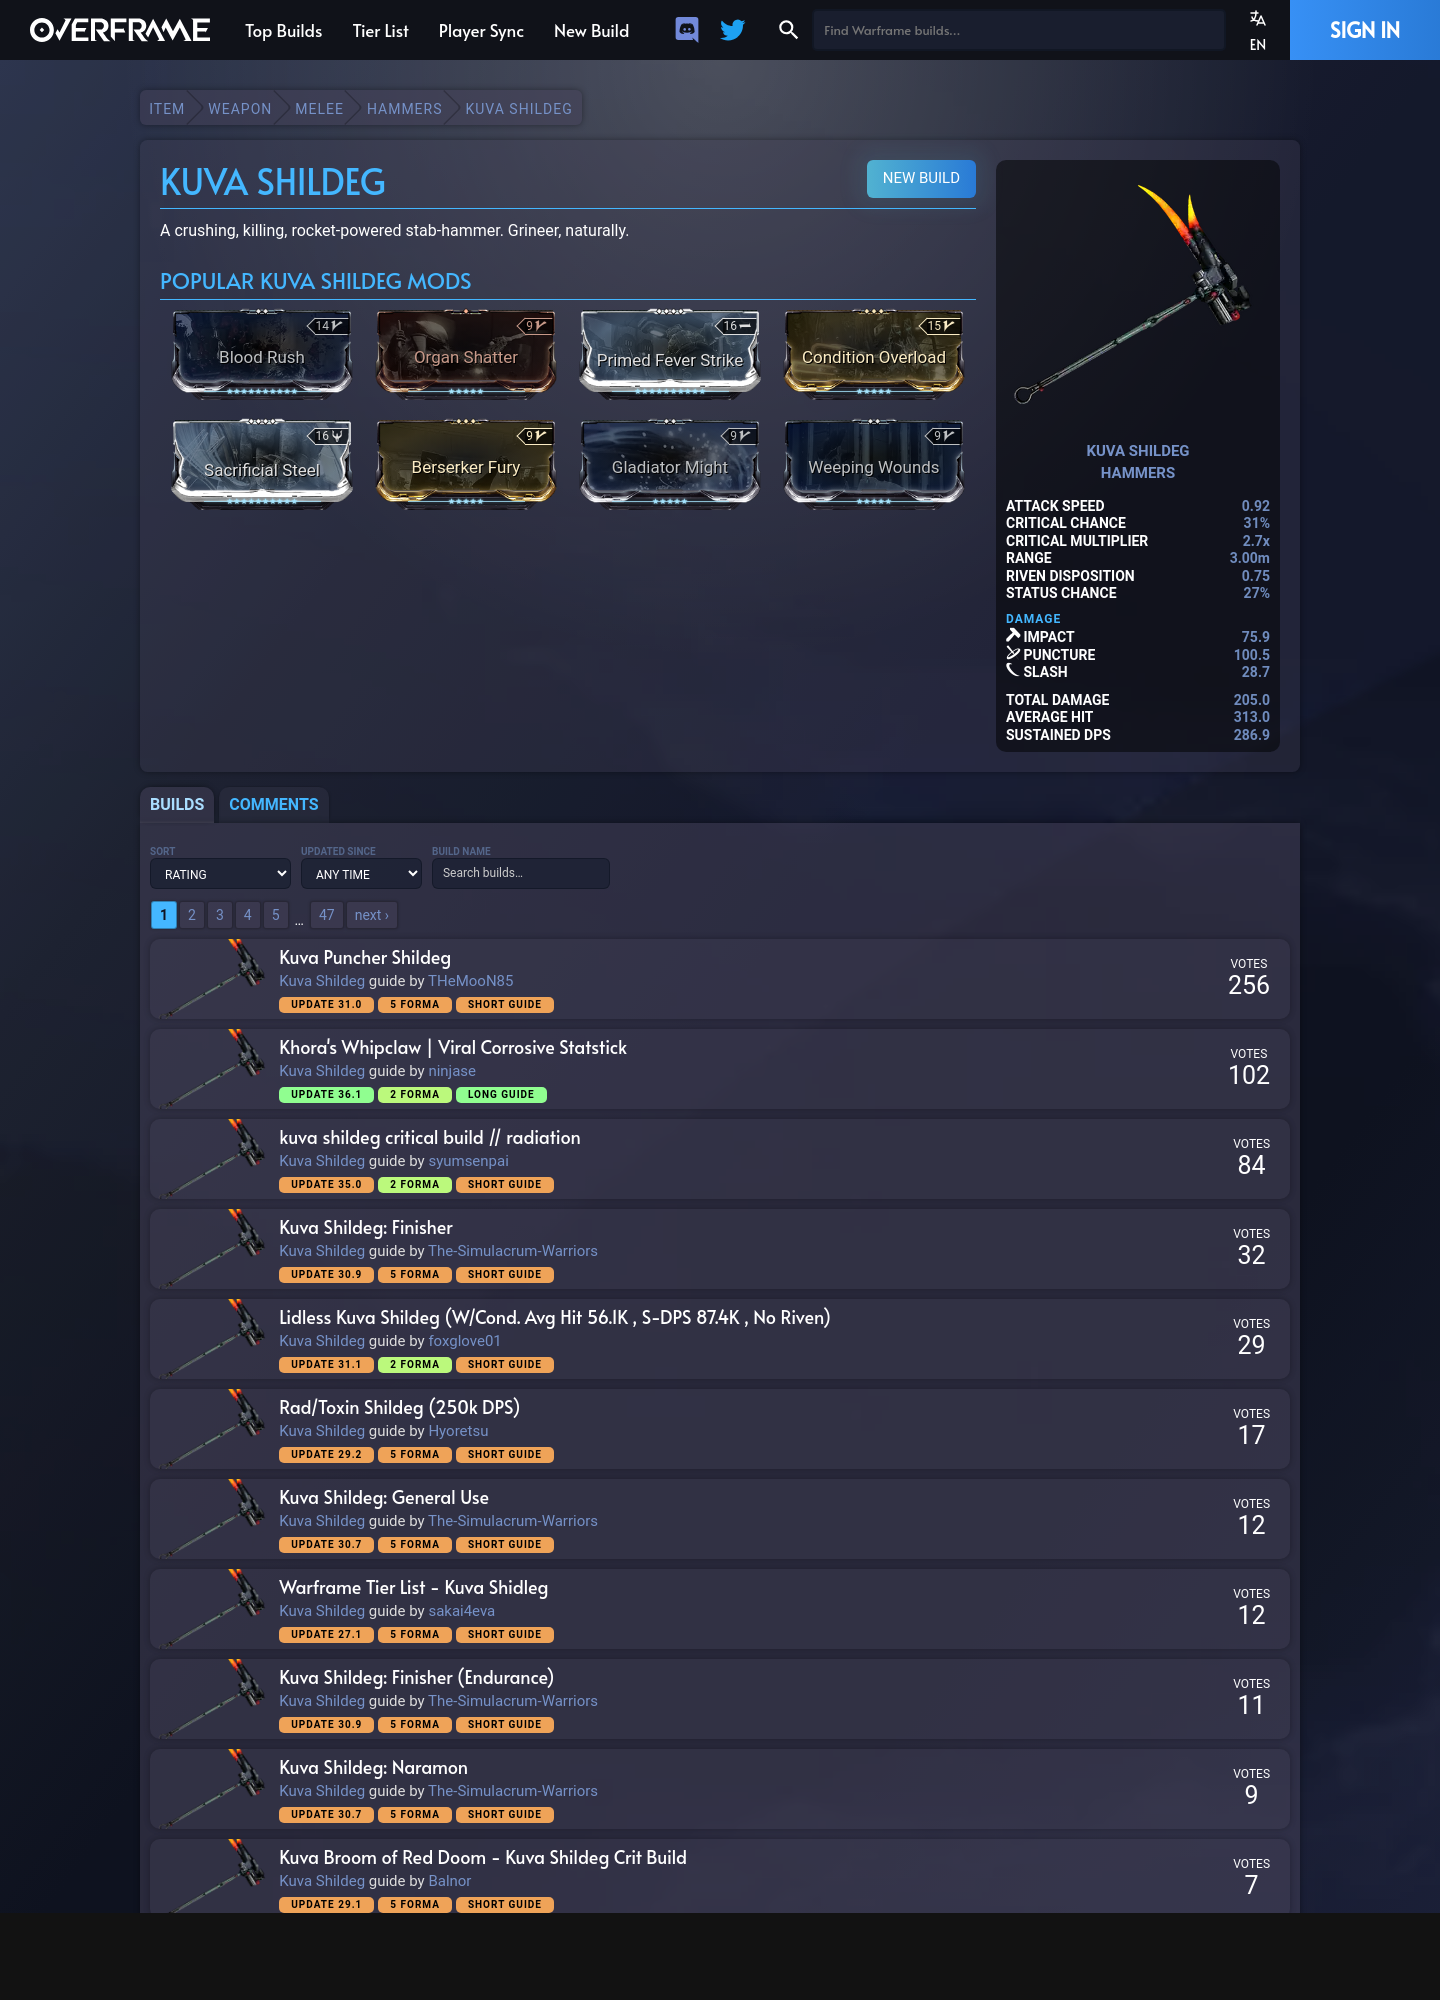1440x2000 pixels.
Task: Expand the Updated Since Any Time dropdown
Action: click(x=362, y=874)
